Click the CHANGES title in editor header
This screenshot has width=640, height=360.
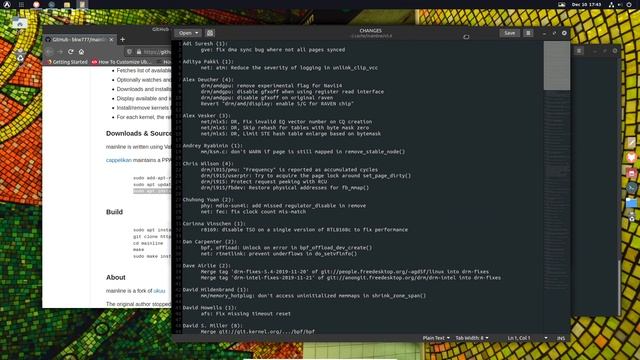371,31
